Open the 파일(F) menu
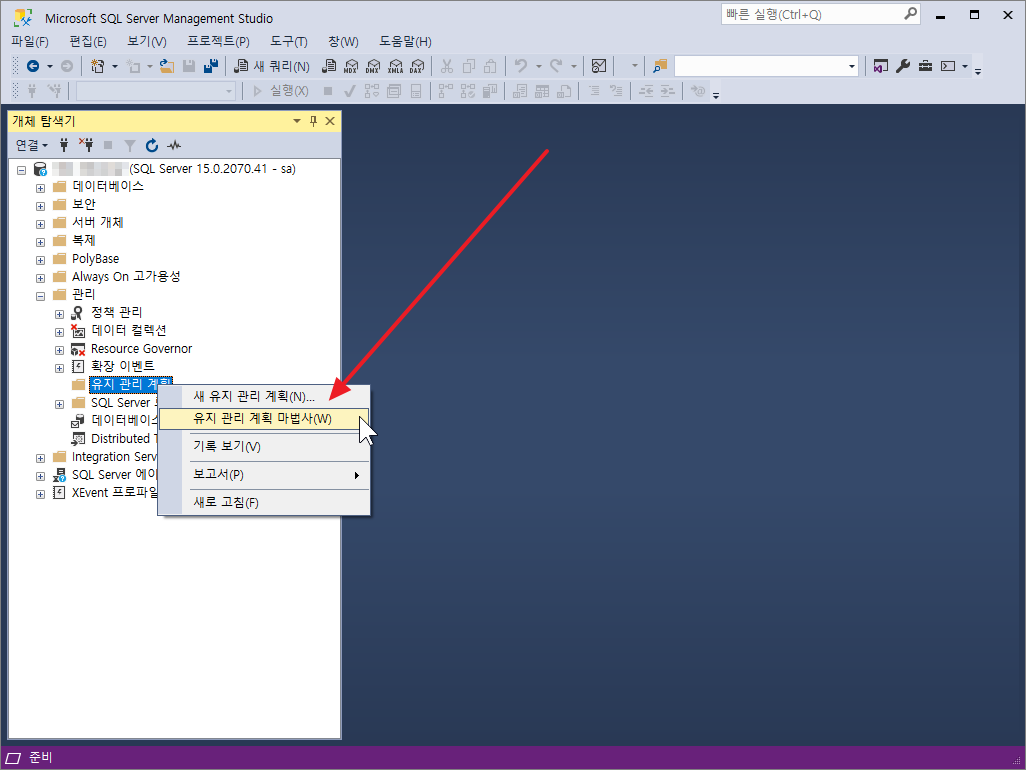This screenshot has height=770, width=1026. (30, 42)
